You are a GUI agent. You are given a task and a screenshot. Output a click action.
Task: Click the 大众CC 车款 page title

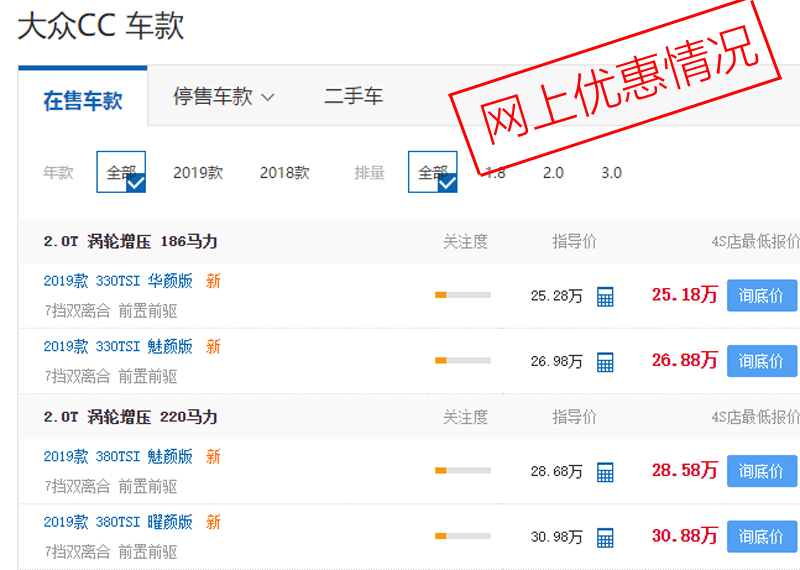[x=101, y=26]
